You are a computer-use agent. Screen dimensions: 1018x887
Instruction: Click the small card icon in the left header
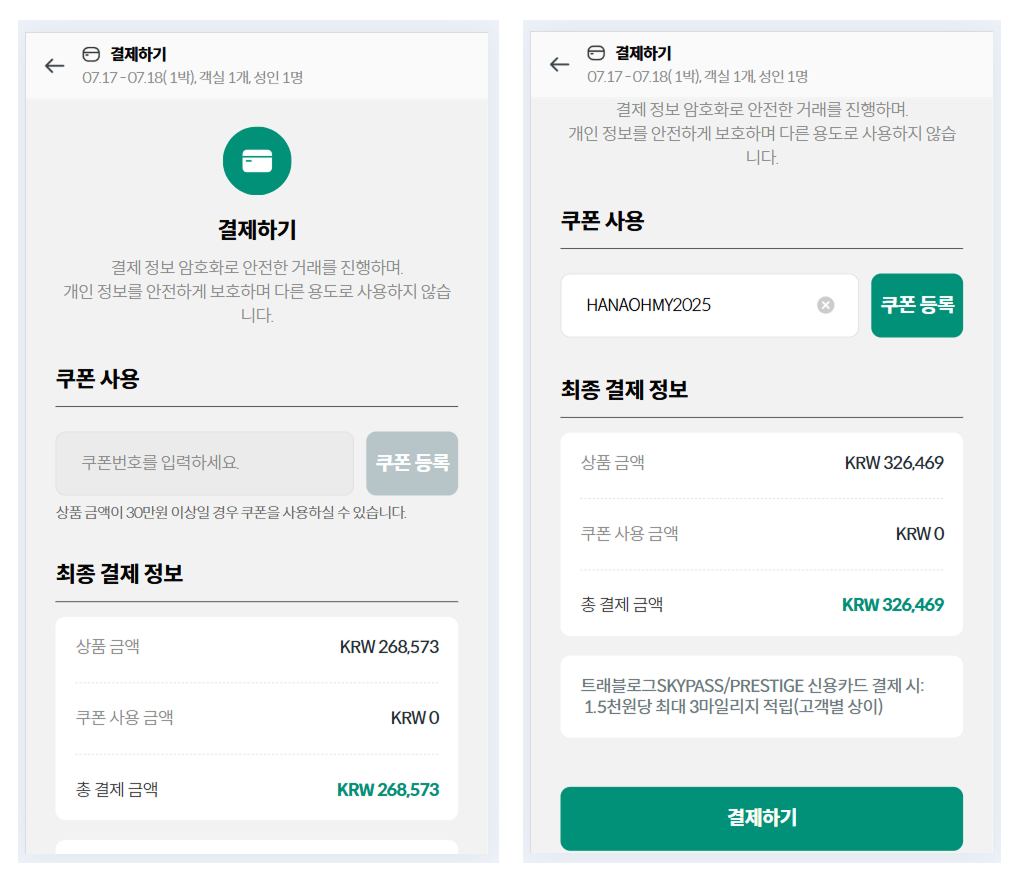click(x=91, y=54)
